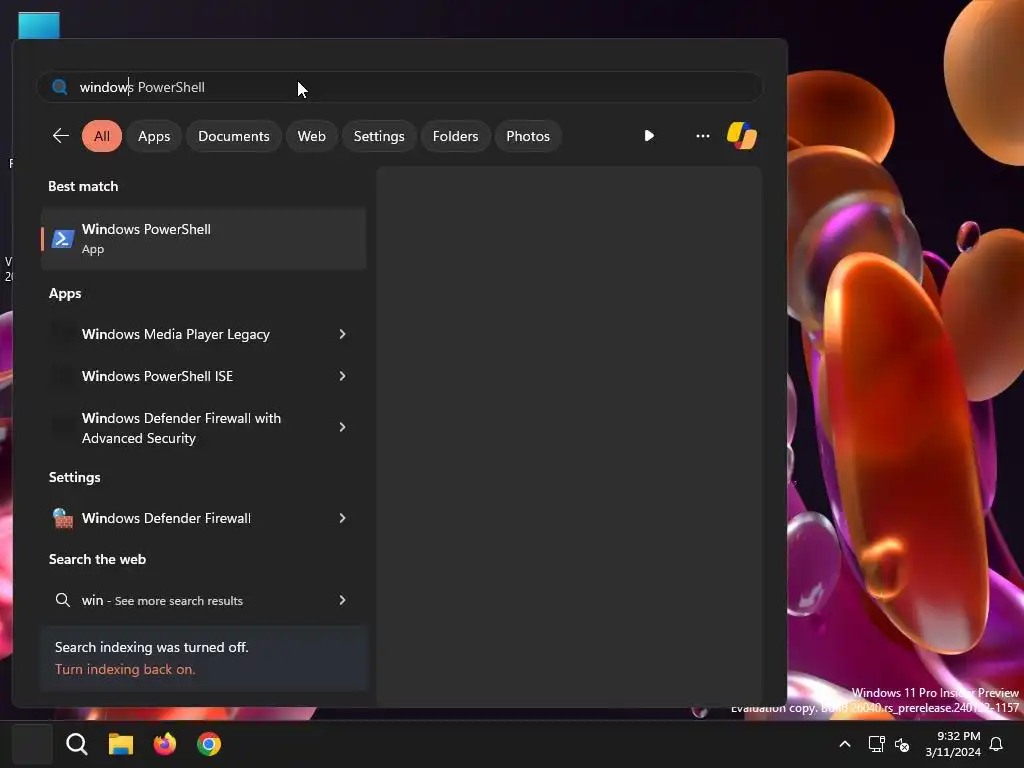Click the Start button on taskbar
Screen dimensions: 1024x768
tap(32, 744)
